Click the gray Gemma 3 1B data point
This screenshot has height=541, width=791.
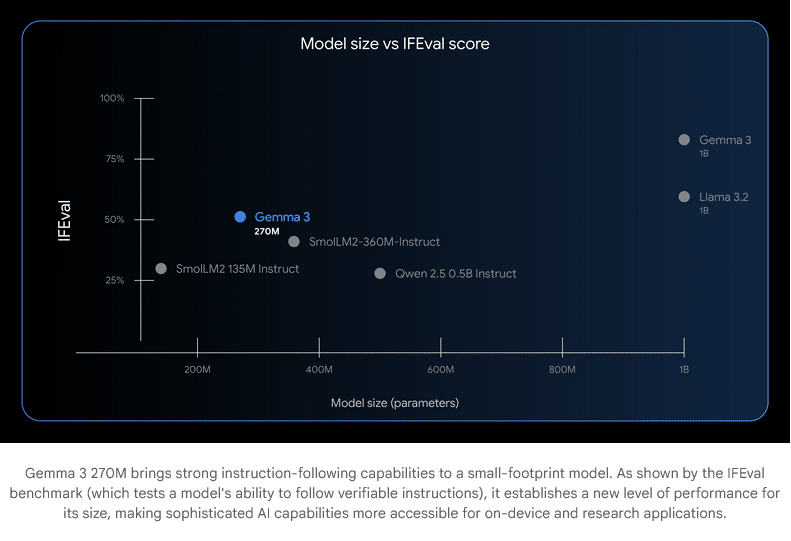[x=684, y=140]
